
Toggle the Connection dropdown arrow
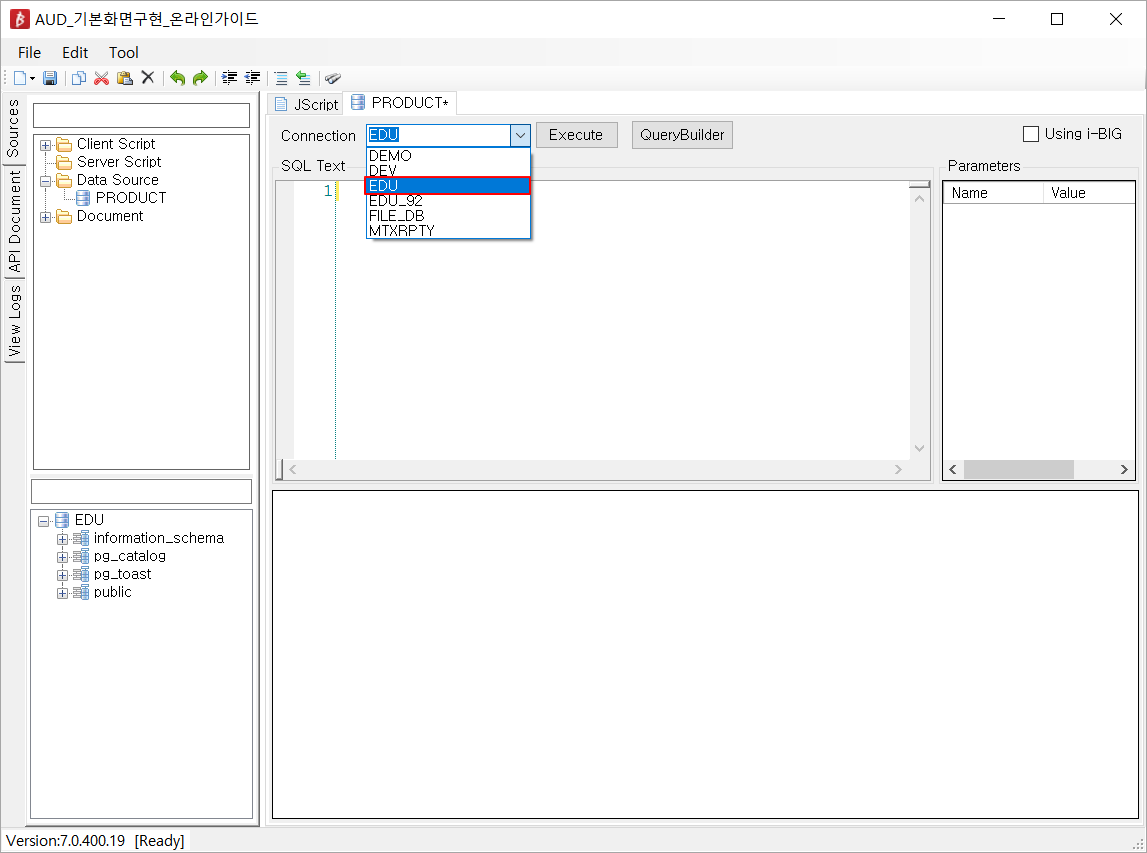click(520, 135)
